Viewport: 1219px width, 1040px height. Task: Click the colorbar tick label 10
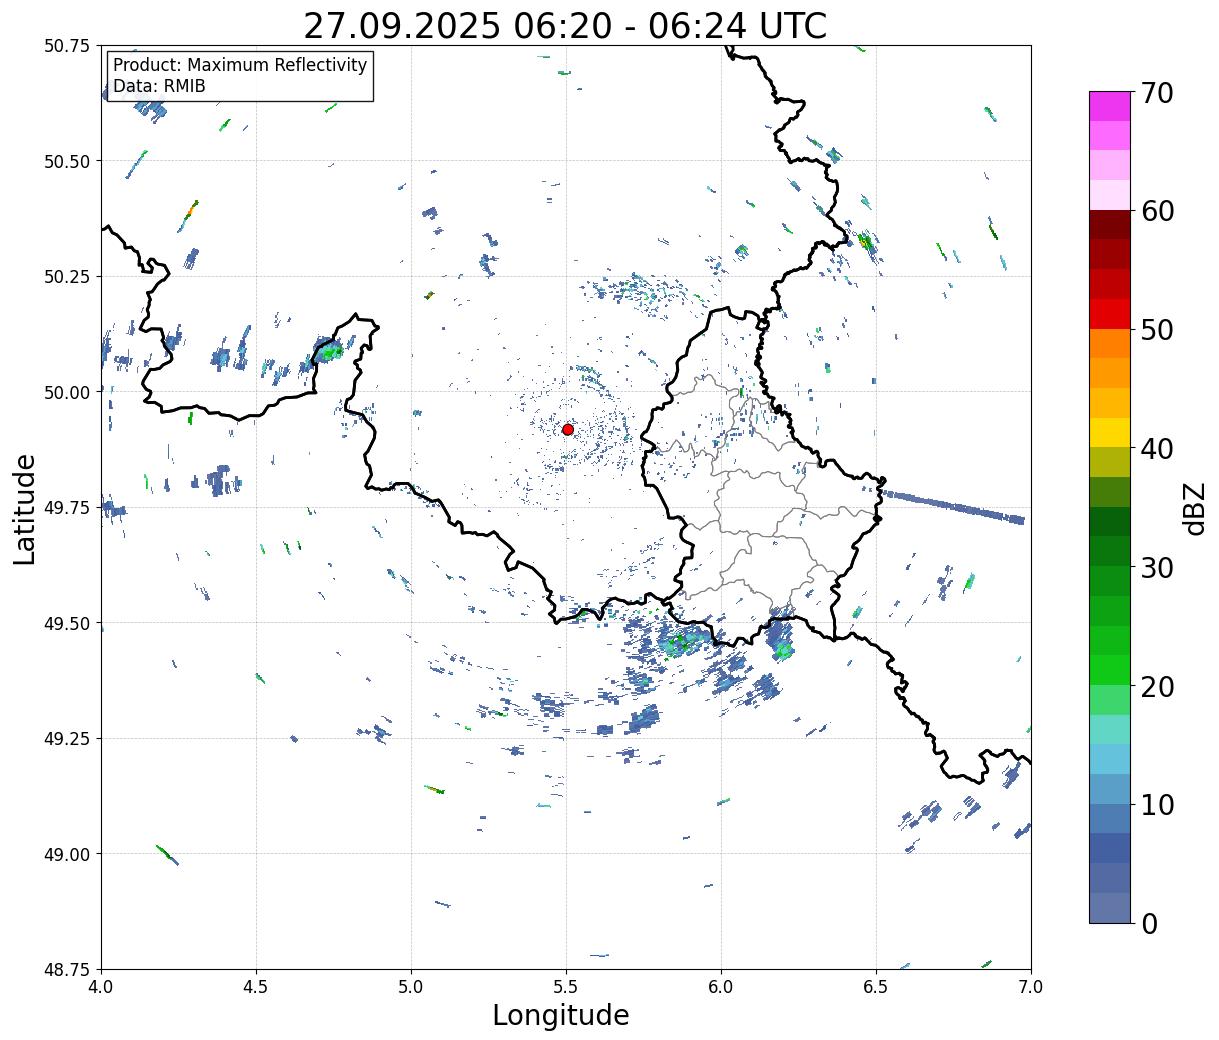pyautogui.click(x=1157, y=805)
